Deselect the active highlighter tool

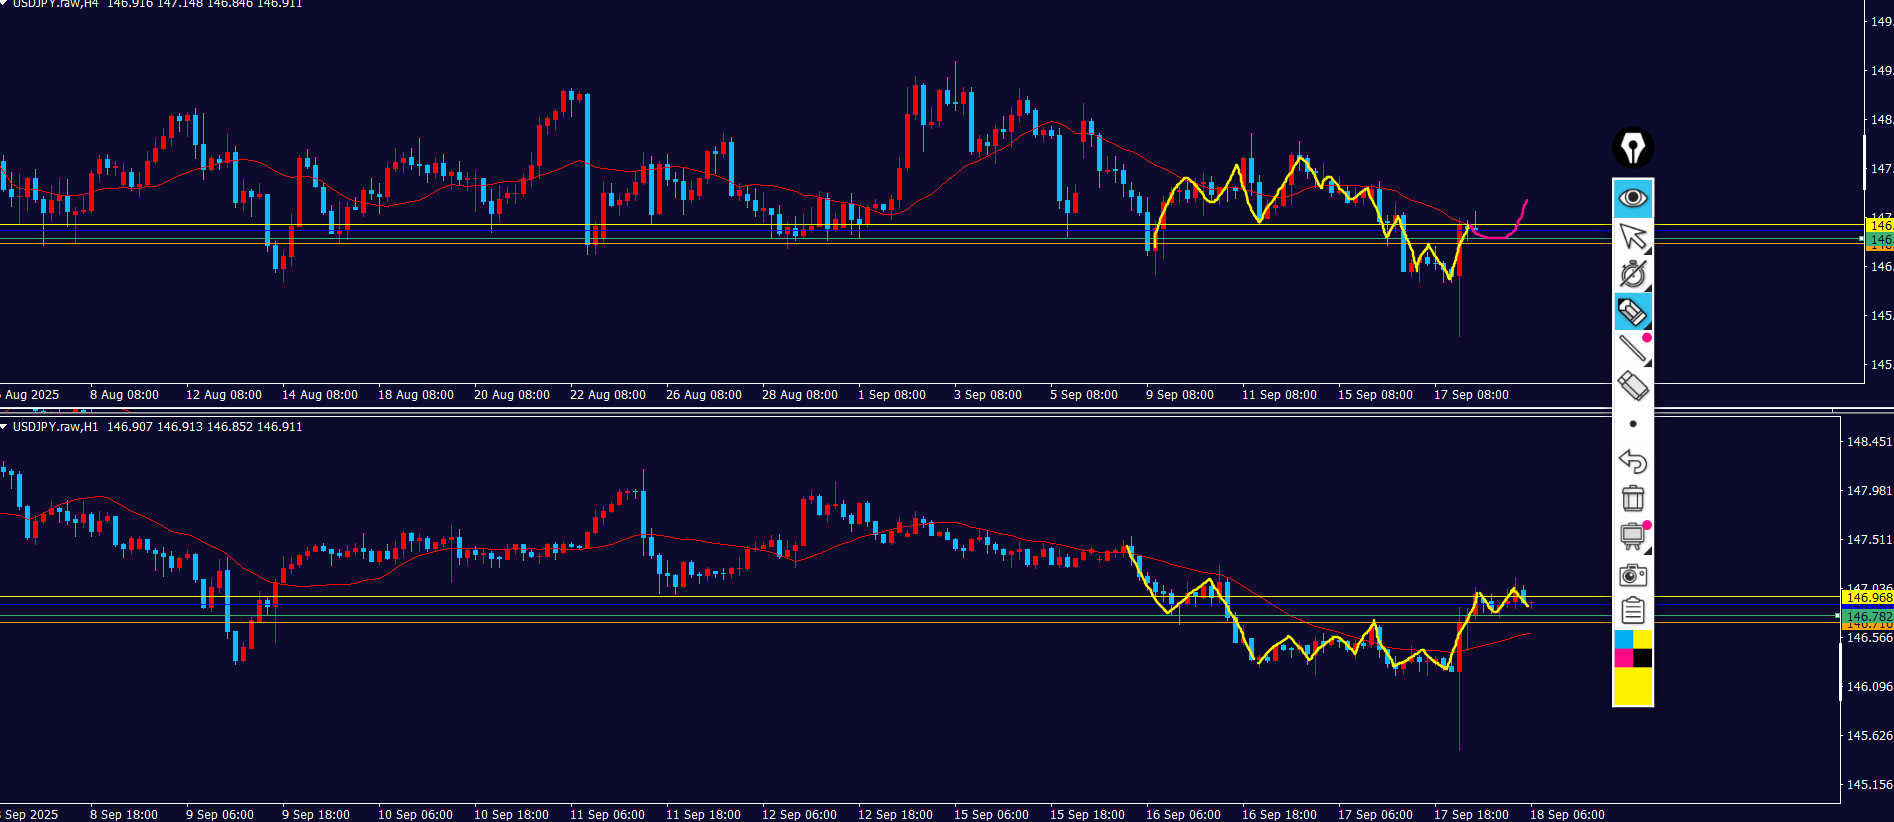tap(1632, 312)
